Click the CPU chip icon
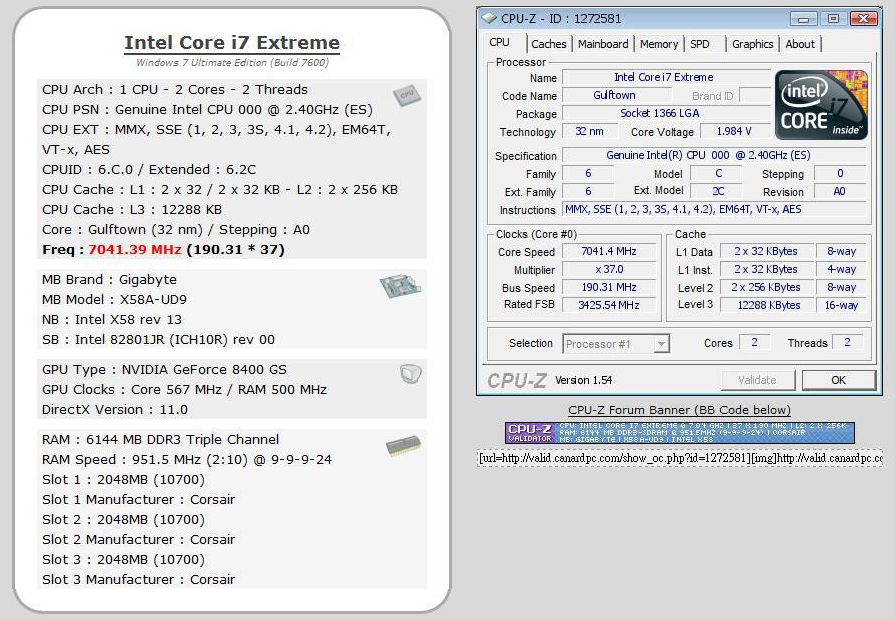Image resolution: width=895 pixels, height=620 pixels. [x=406, y=95]
